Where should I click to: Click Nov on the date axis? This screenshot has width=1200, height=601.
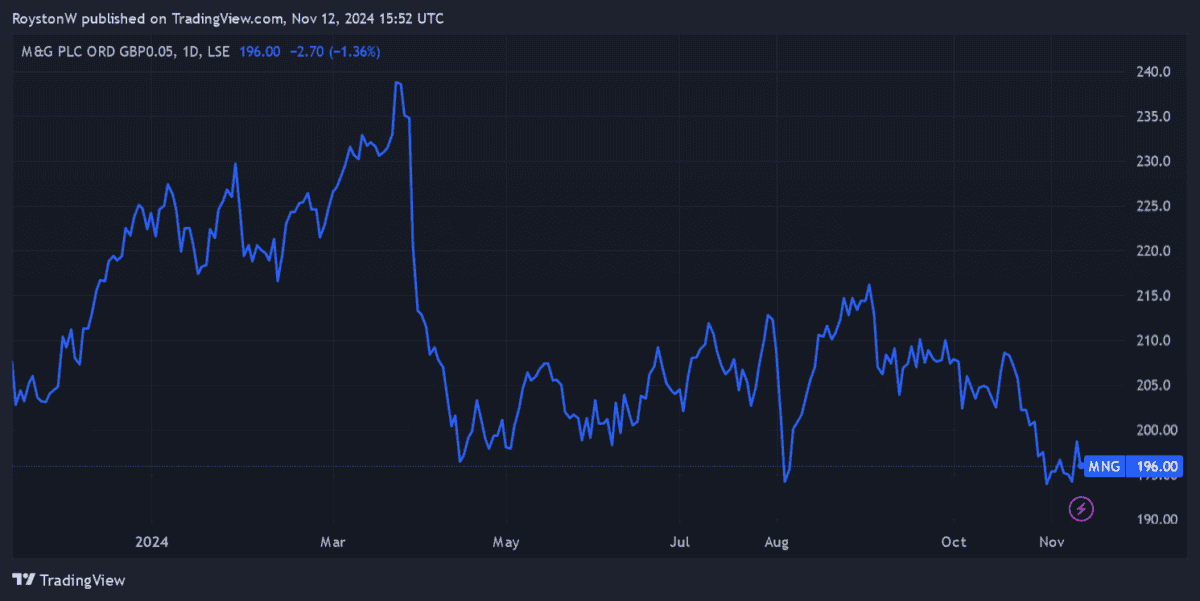[1051, 542]
